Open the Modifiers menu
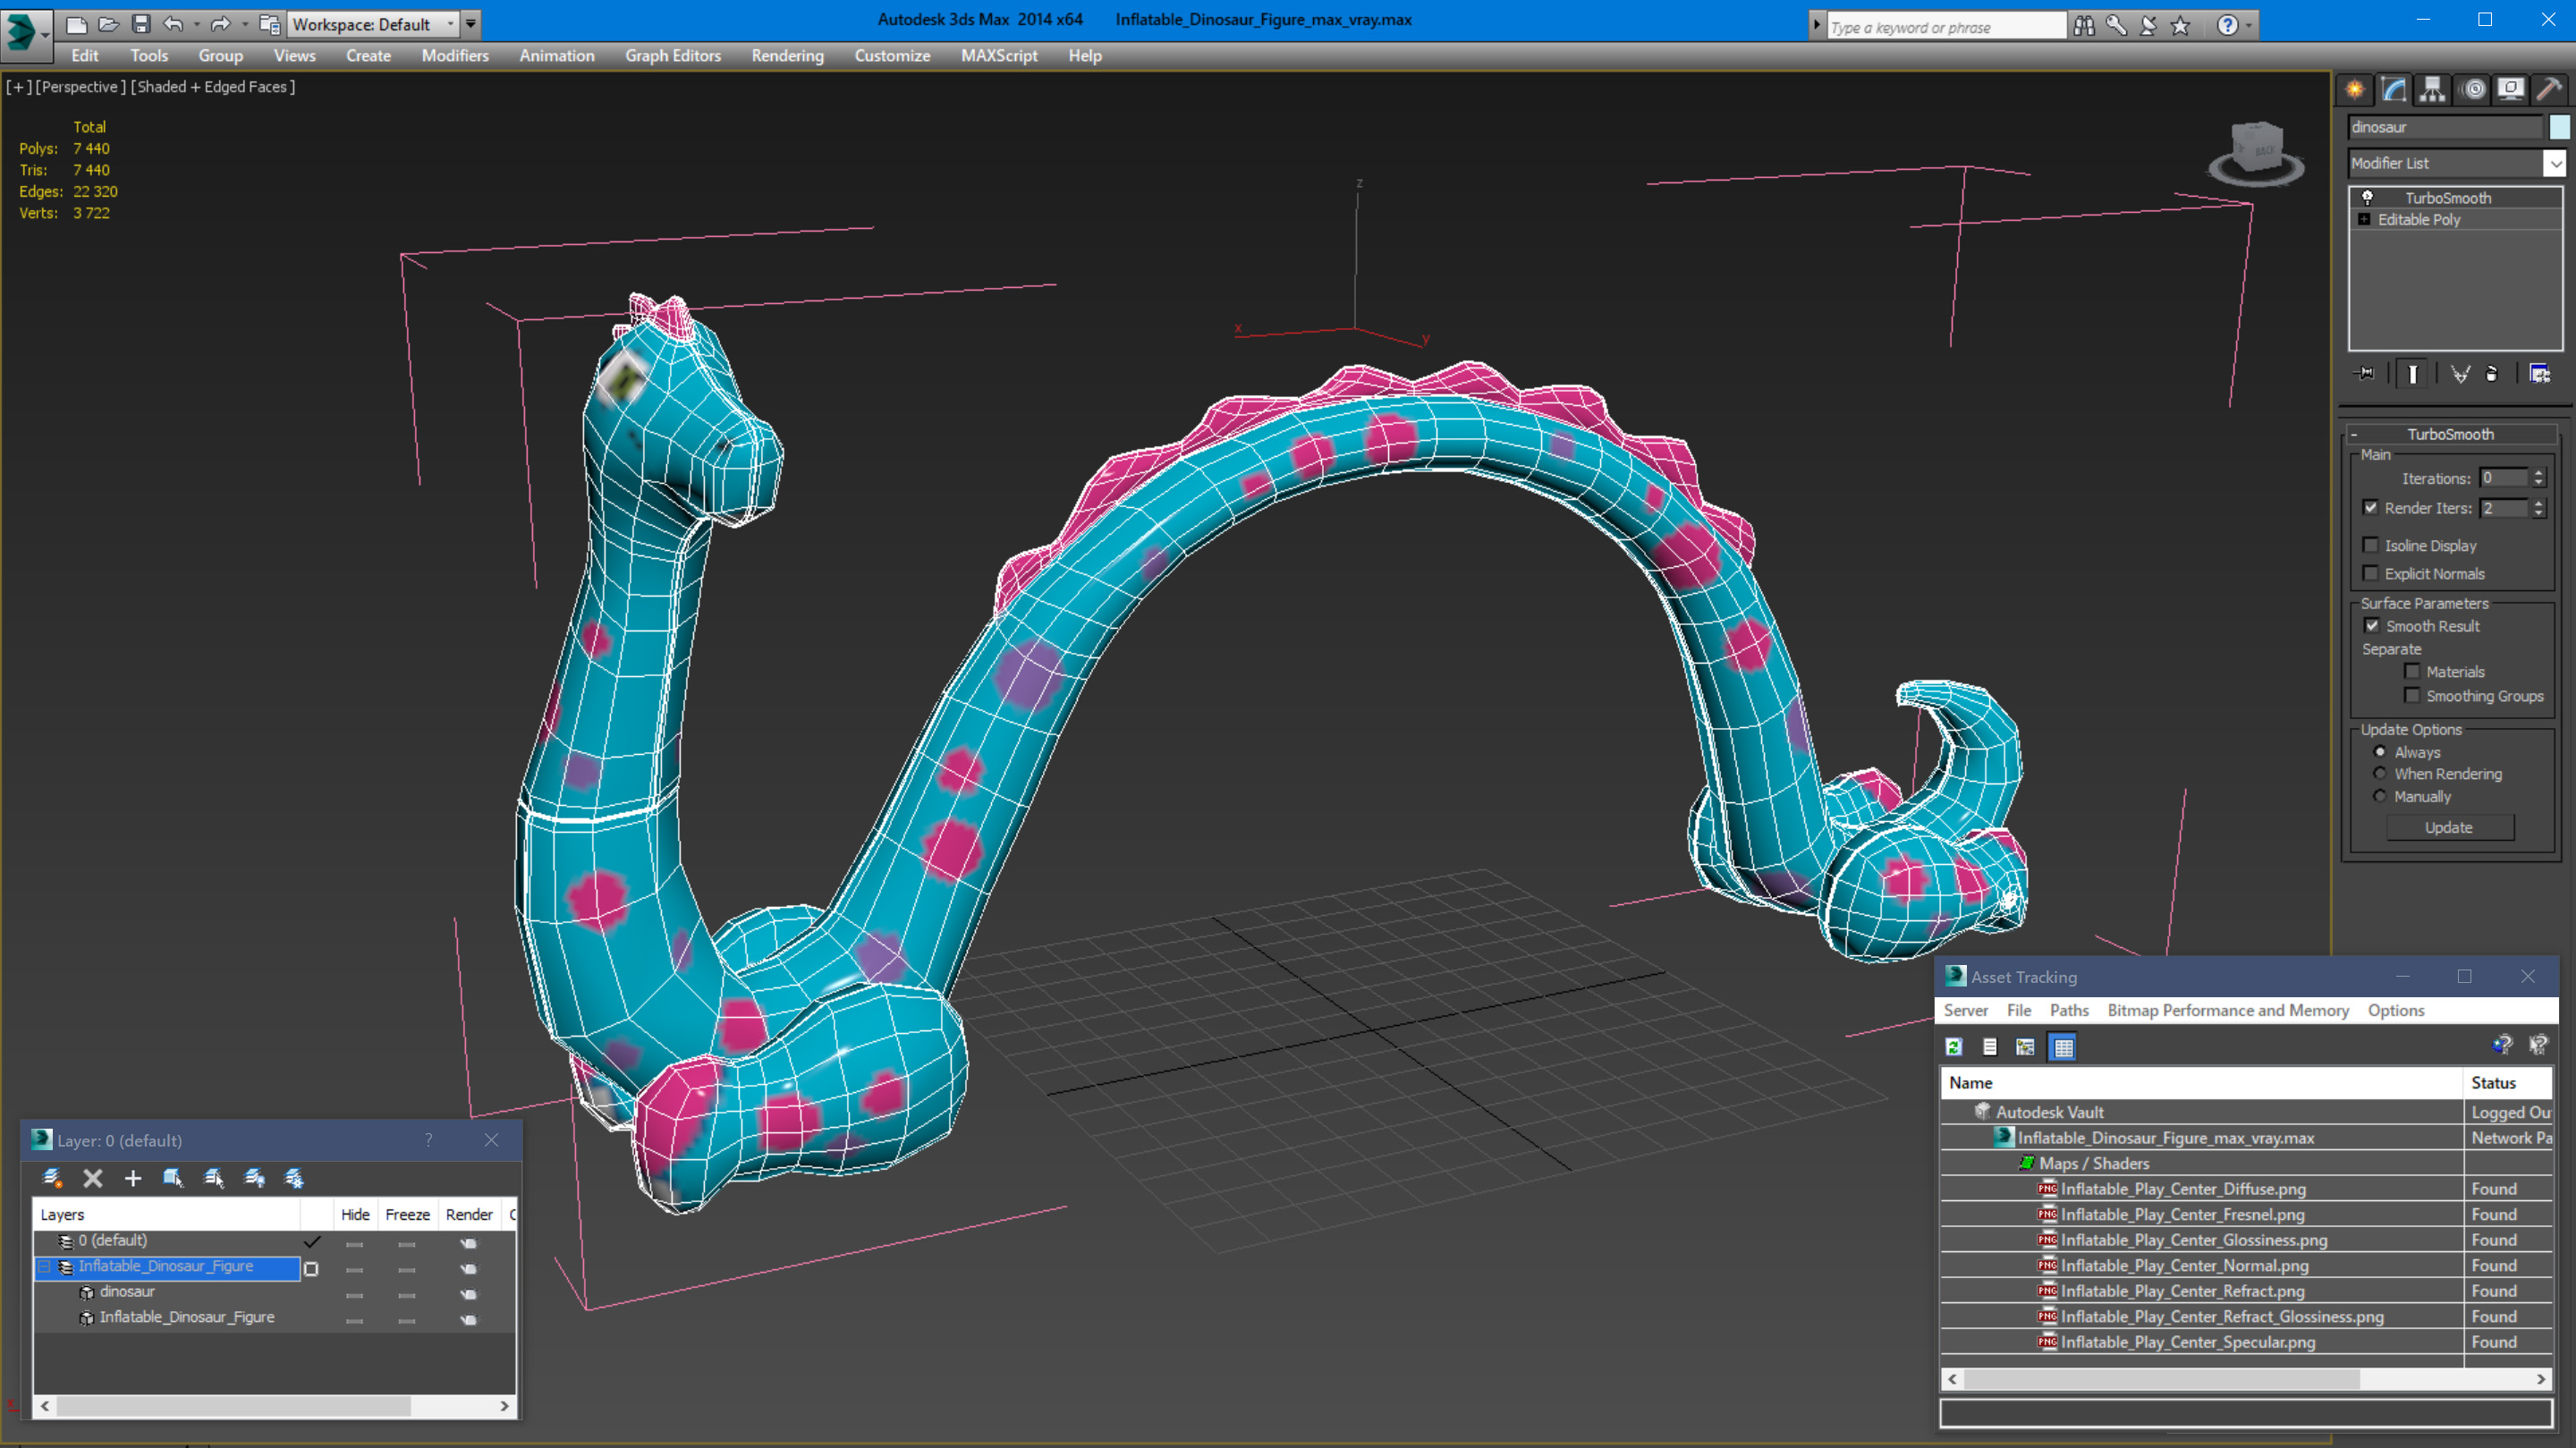Viewport: 2576px width, 1448px height. pos(455,56)
